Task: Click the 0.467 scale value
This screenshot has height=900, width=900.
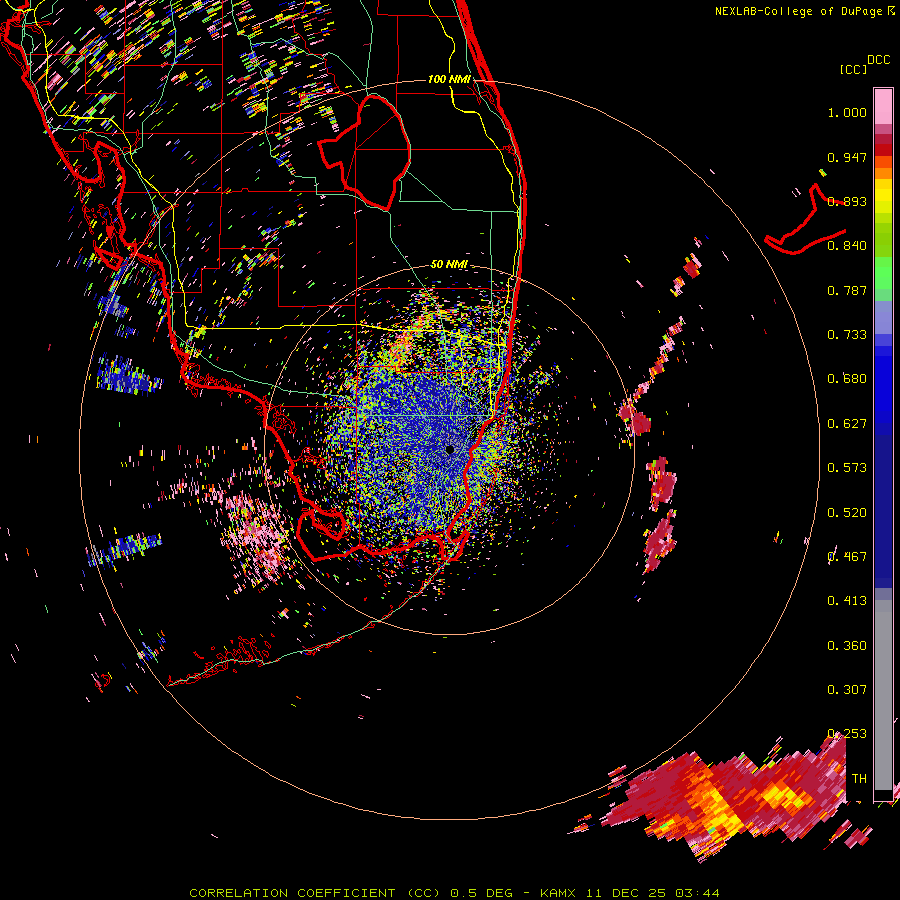Action: coord(847,557)
